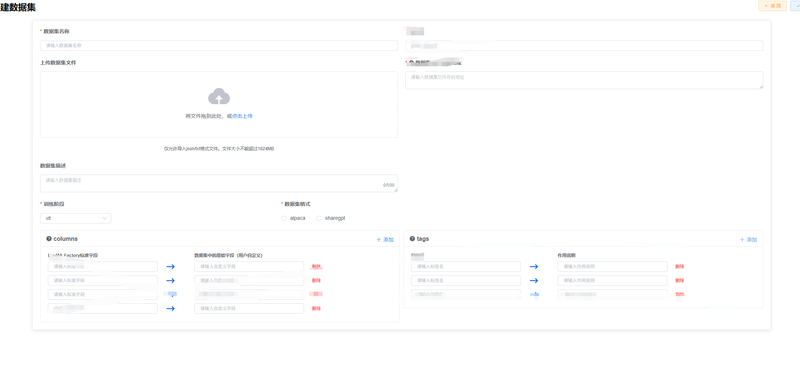
Task: Click the arrow icon in first tags row
Action: pyautogui.click(x=534, y=266)
